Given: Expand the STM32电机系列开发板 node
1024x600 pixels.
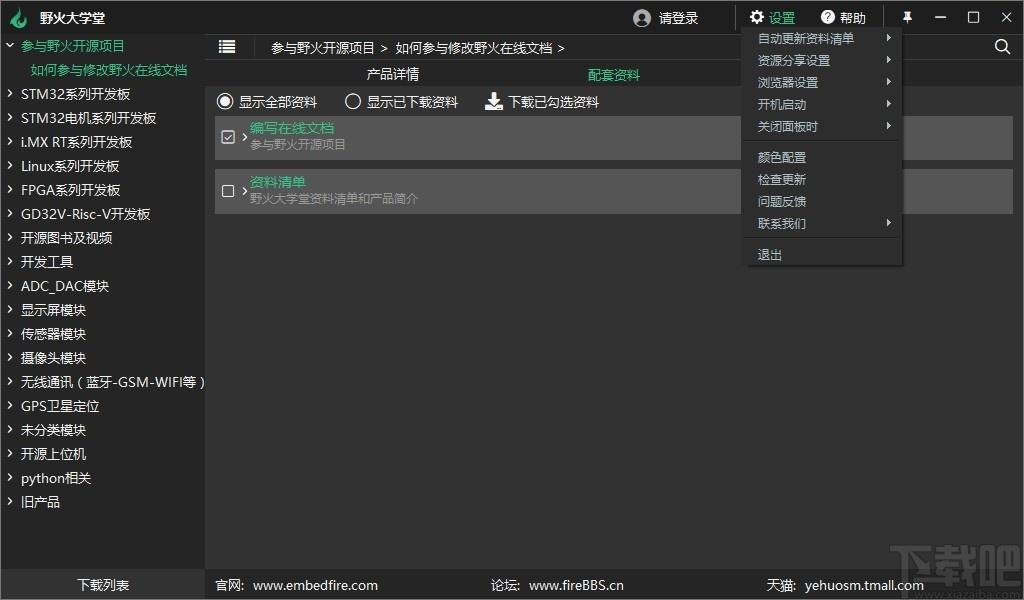Looking at the screenshot, I should click(10, 118).
